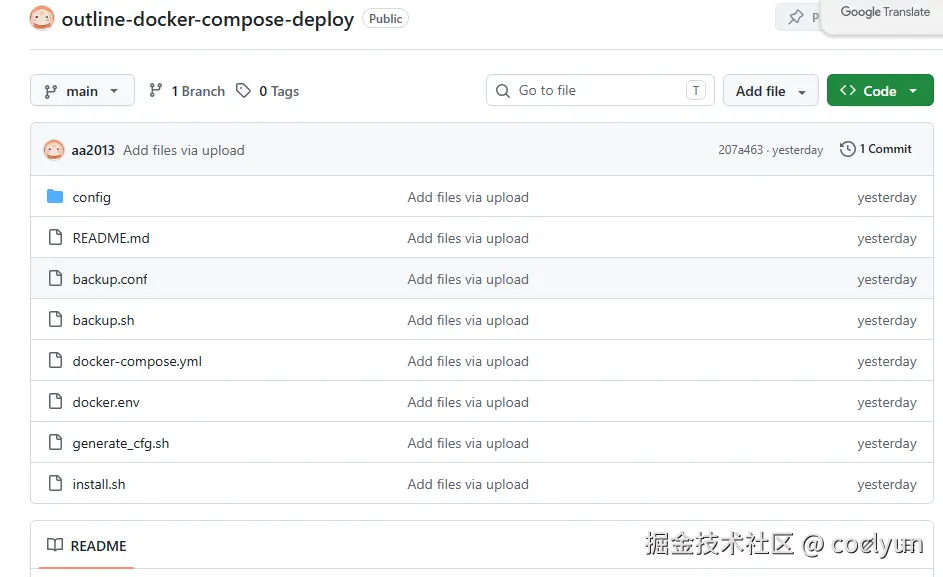This screenshot has height=577, width=943.
Task: Click the yesterday timestamp in install.sh row
Action: pos(886,485)
